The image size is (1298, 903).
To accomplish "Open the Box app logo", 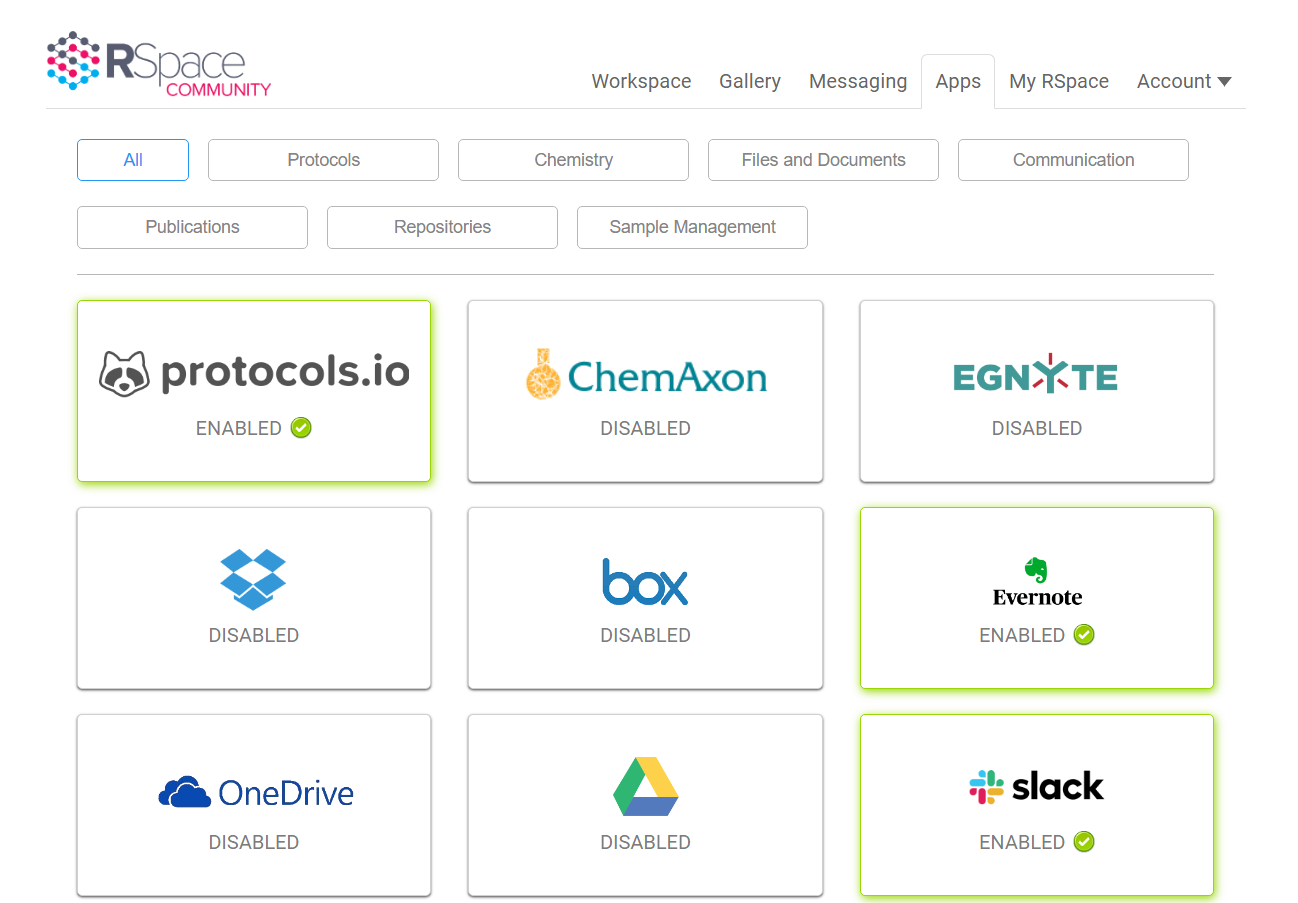I will (x=645, y=582).
